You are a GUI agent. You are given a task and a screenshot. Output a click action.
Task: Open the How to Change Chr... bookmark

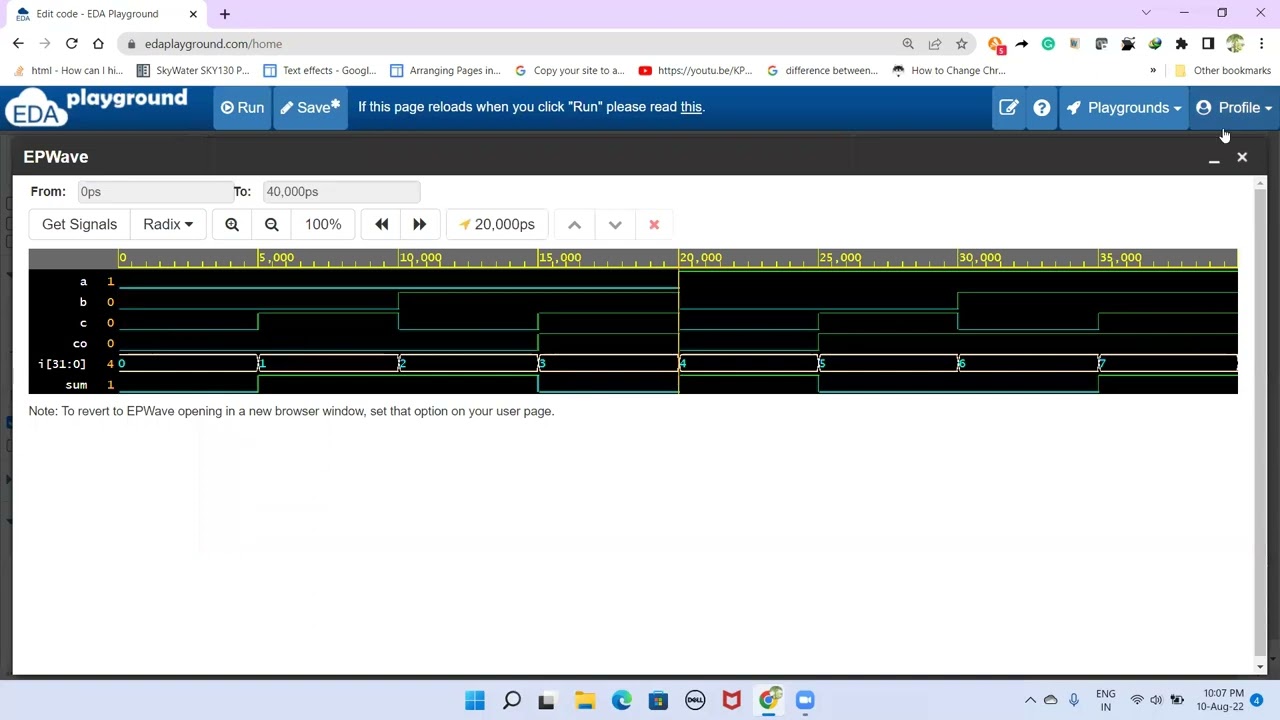(x=948, y=70)
